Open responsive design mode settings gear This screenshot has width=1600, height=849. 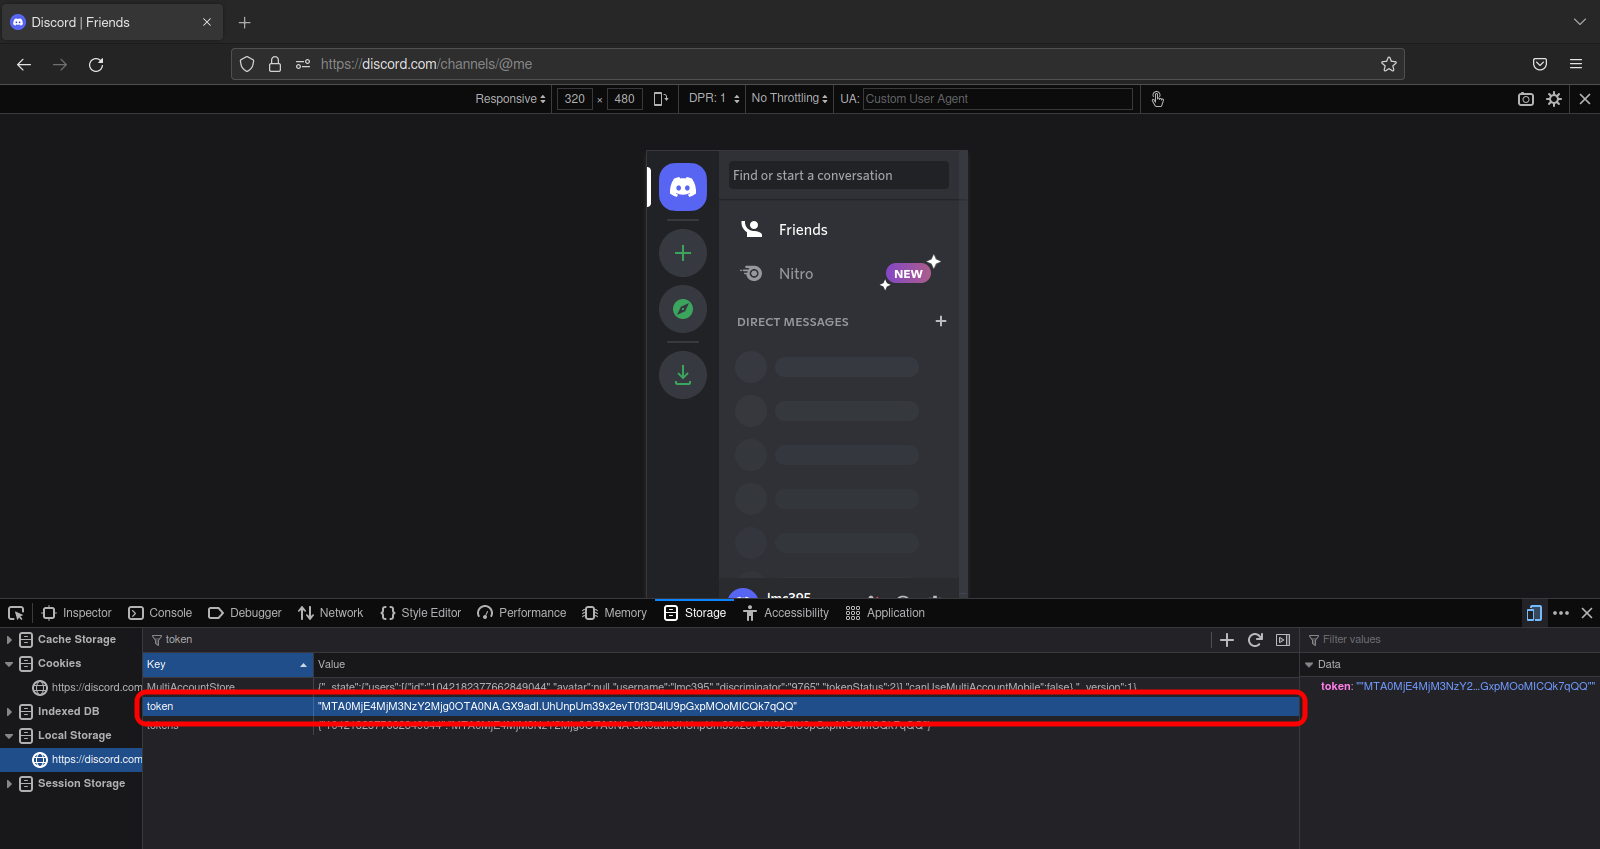coord(1554,99)
